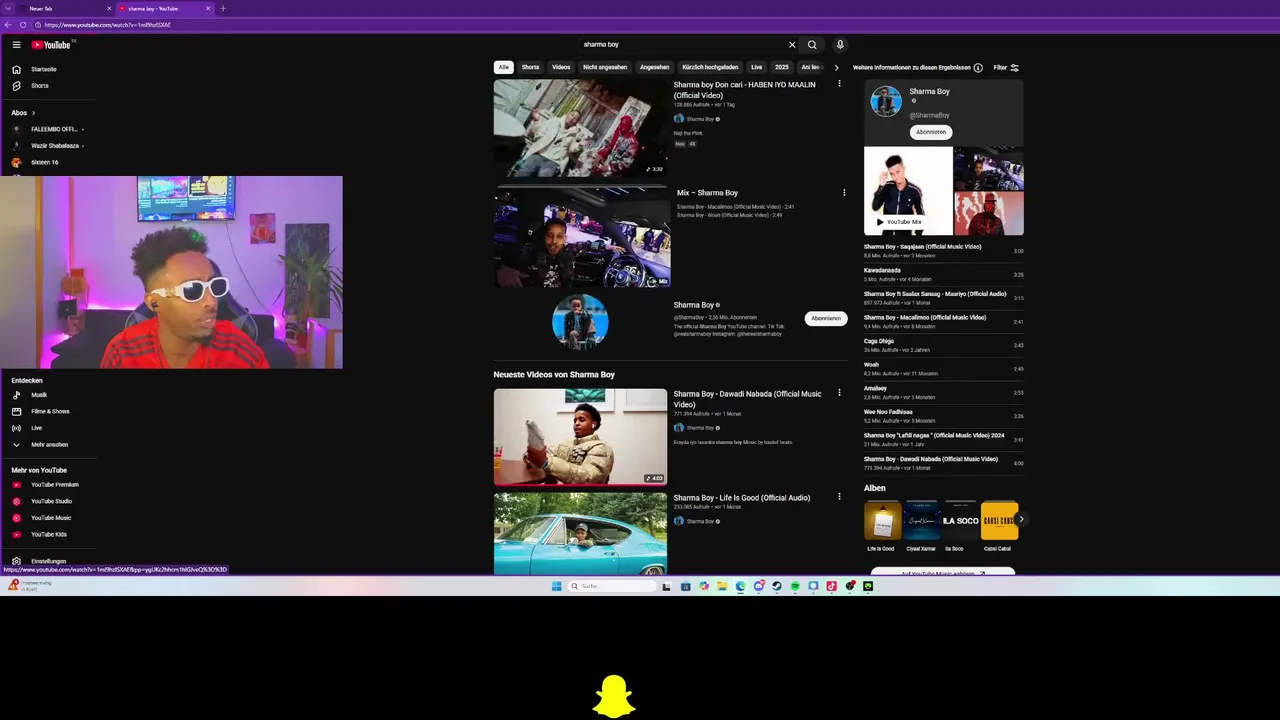Open options menu for HABEN IYO MAALIN video
The image size is (1280, 720).
click(839, 84)
